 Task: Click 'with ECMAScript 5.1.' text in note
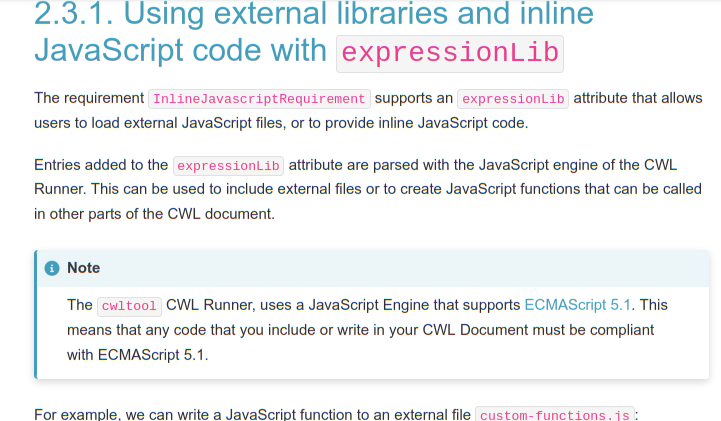coord(137,355)
